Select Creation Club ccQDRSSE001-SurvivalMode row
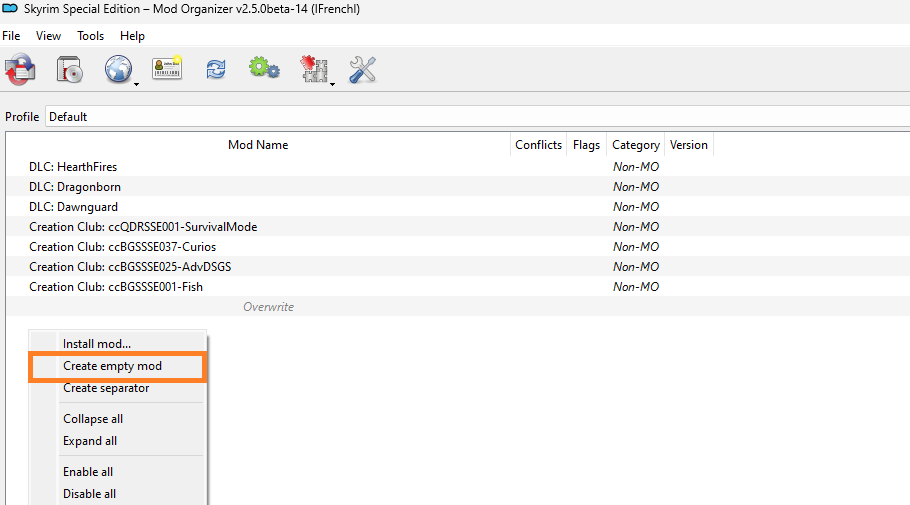 pos(458,227)
